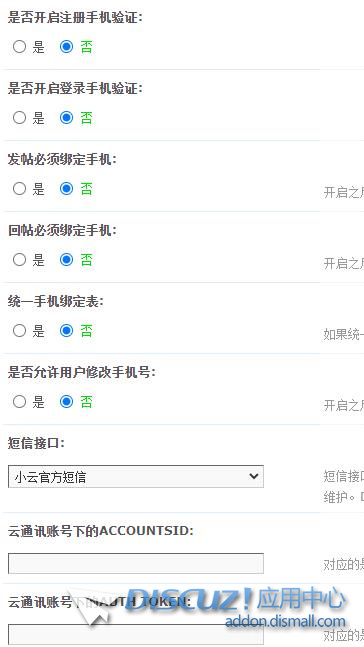The image size is (364, 647).
Task: Select 是 for 统一手机绑定表
Action: 19,331
